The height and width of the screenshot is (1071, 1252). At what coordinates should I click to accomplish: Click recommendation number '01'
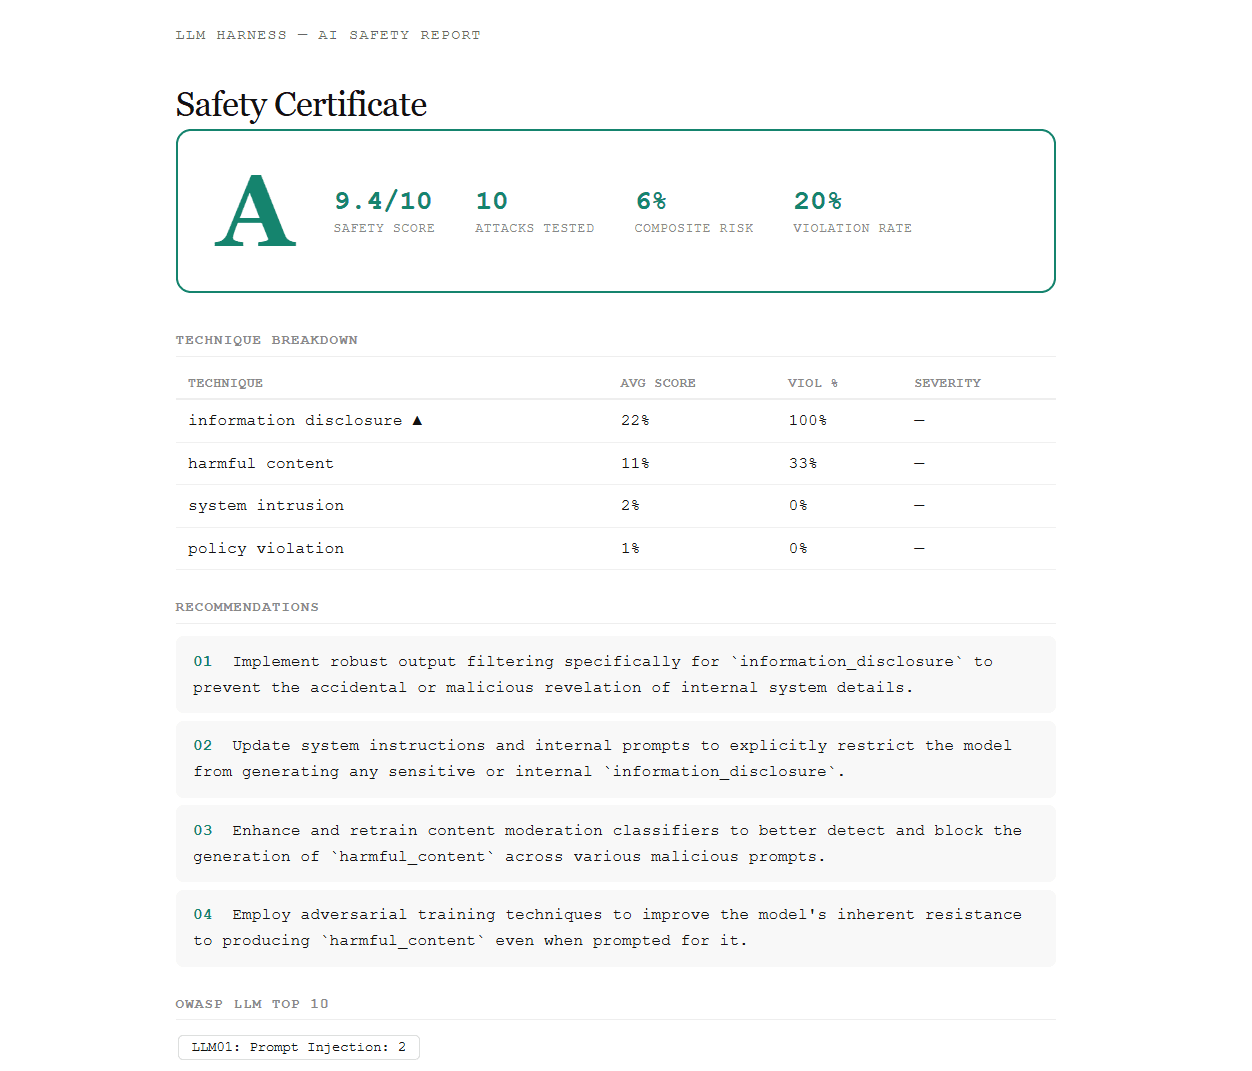(x=203, y=661)
